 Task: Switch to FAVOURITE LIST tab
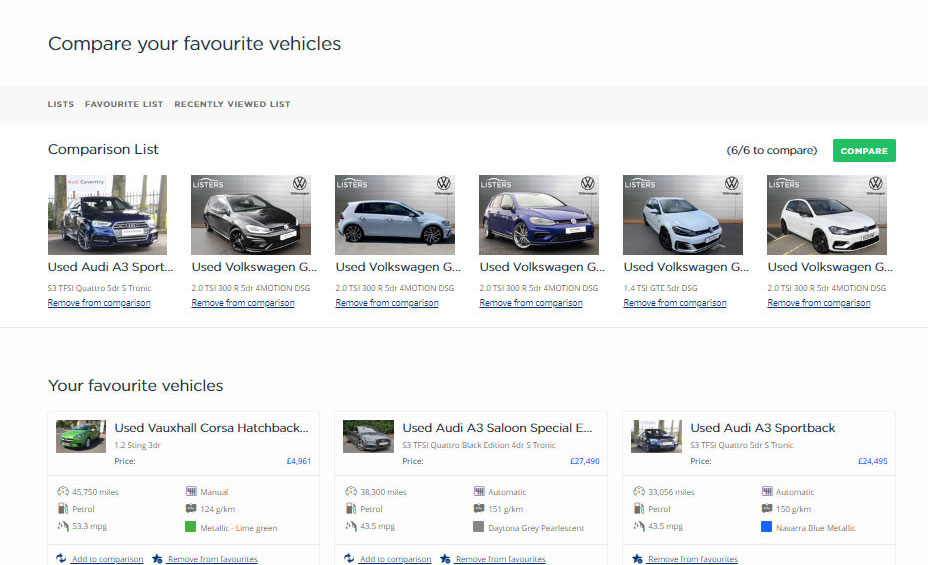tap(124, 104)
